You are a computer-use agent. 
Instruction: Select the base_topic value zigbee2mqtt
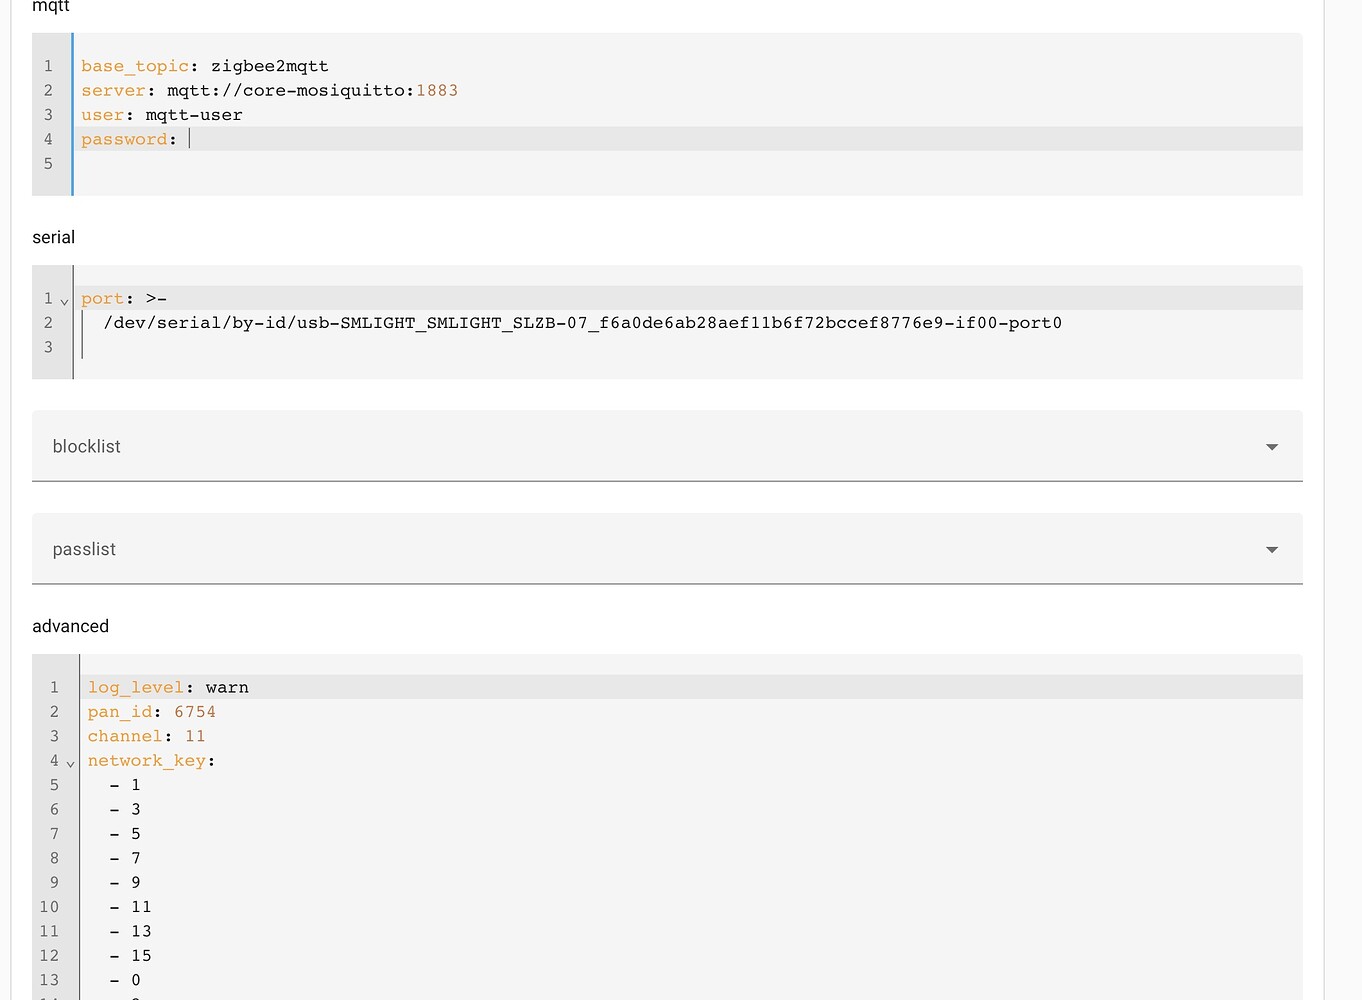point(269,66)
